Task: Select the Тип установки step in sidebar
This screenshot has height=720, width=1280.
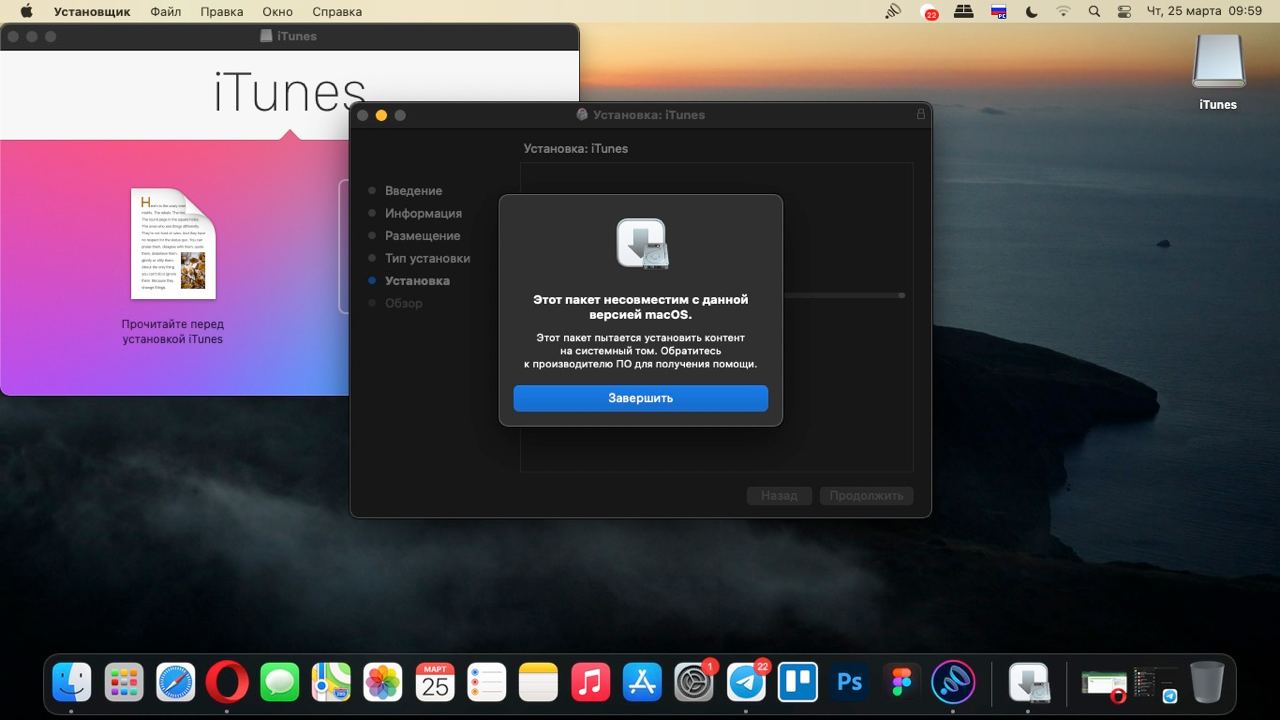Action: 427,258
